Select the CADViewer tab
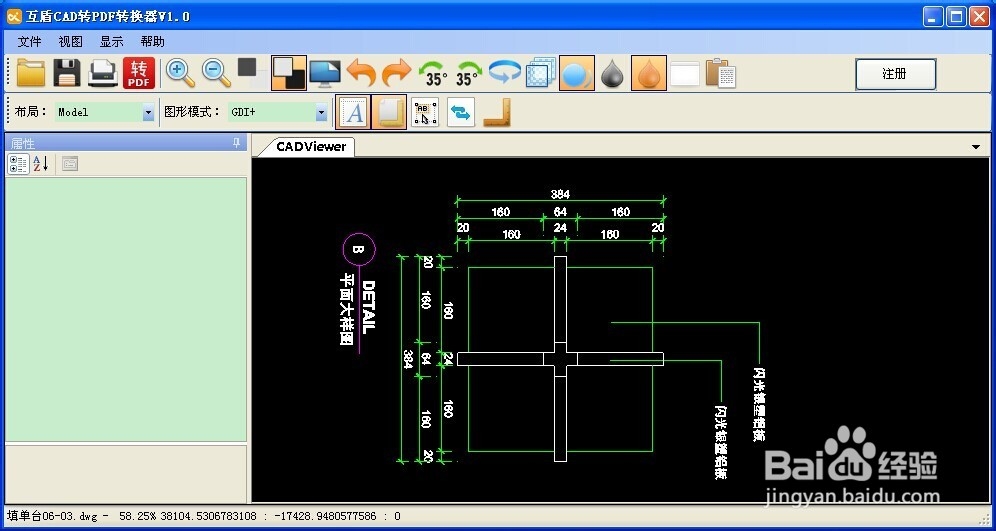Viewport: 996px width, 531px height. pyautogui.click(x=311, y=147)
